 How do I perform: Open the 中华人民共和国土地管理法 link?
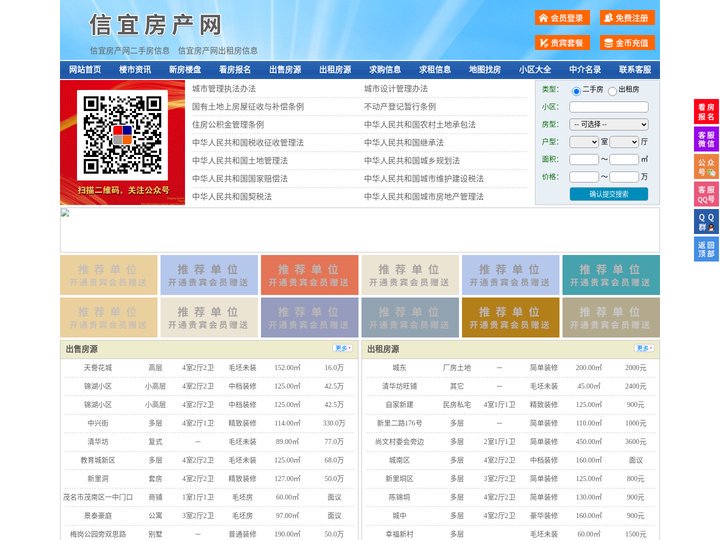240,160
